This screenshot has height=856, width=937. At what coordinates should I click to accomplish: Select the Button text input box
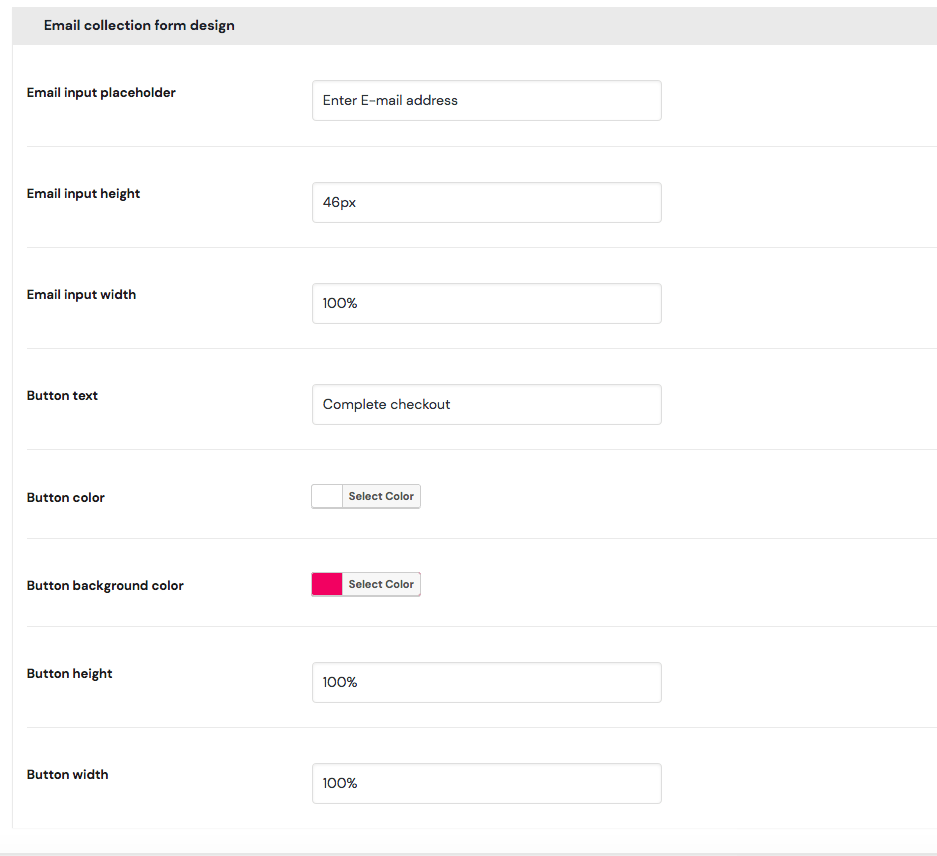[x=486, y=404]
